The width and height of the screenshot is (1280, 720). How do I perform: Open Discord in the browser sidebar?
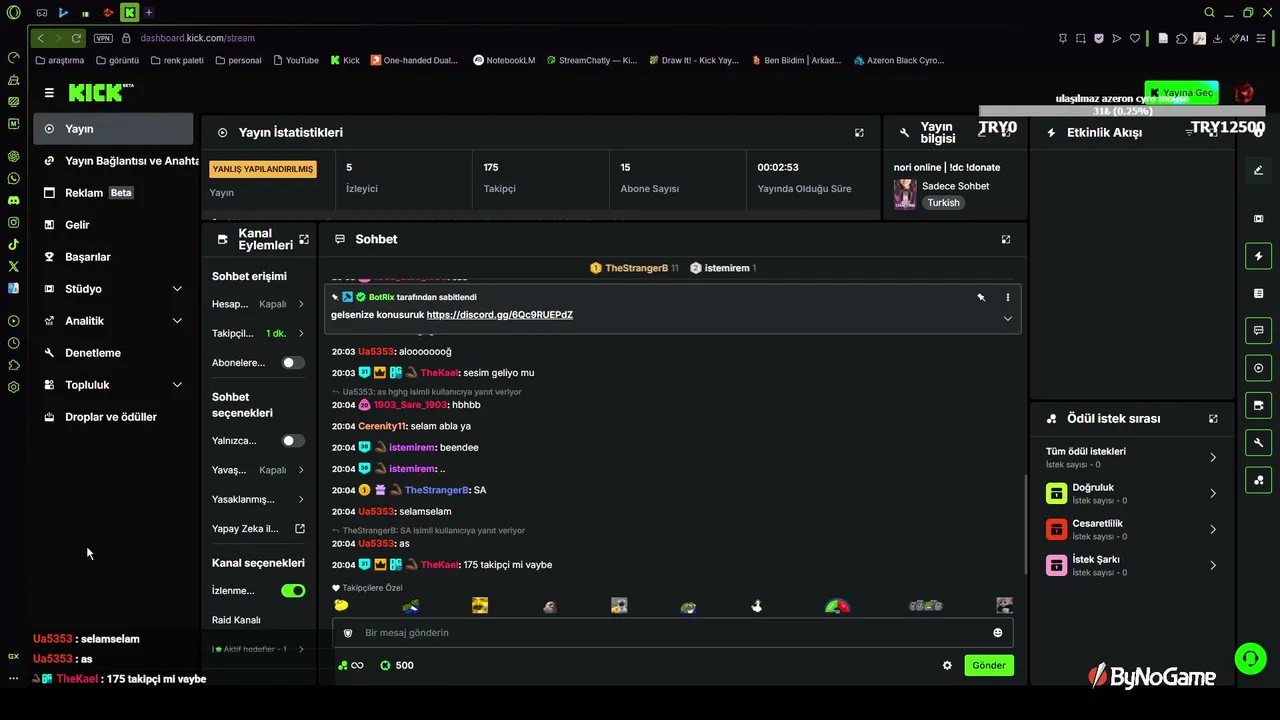coord(13,200)
